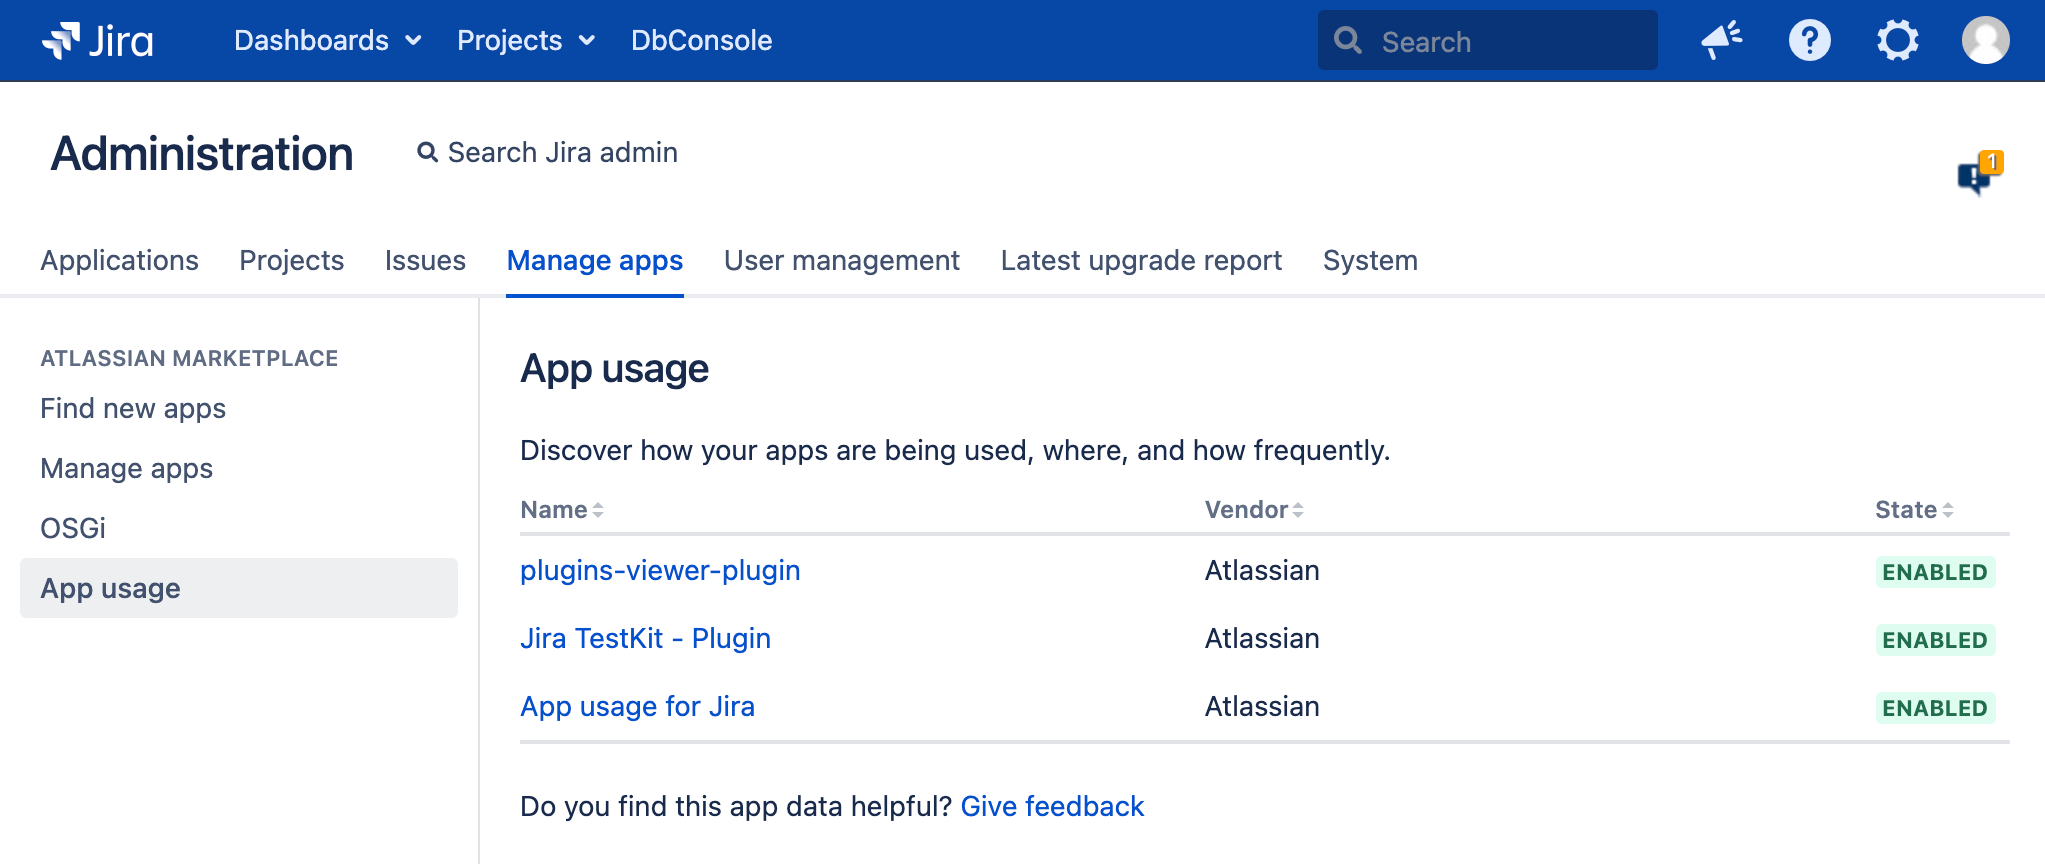Click the Give feedback link
This screenshot has height=864, width=2045.
pyautogui.click(x=1052, y=807)
